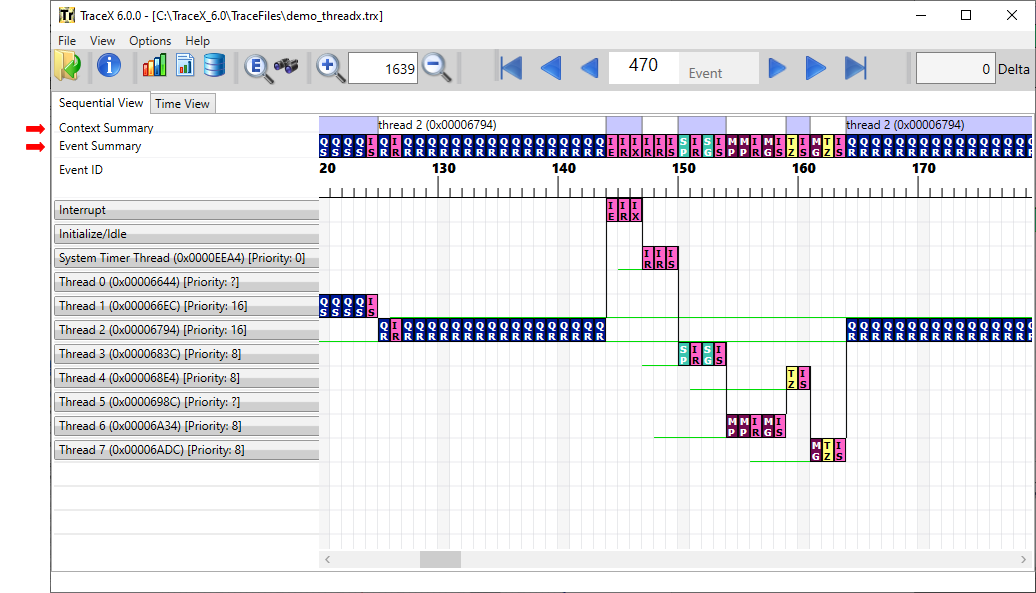Zoom out using the minus magnifier icon
Image resolution: width=1036 pixels, height=593 pixels.
pos(434,66)
